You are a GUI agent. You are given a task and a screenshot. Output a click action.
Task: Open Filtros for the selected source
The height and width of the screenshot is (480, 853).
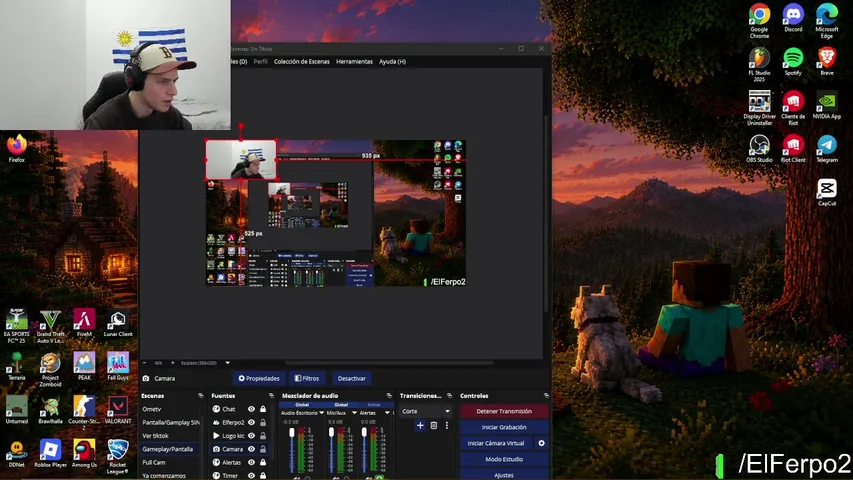[307, 378]
